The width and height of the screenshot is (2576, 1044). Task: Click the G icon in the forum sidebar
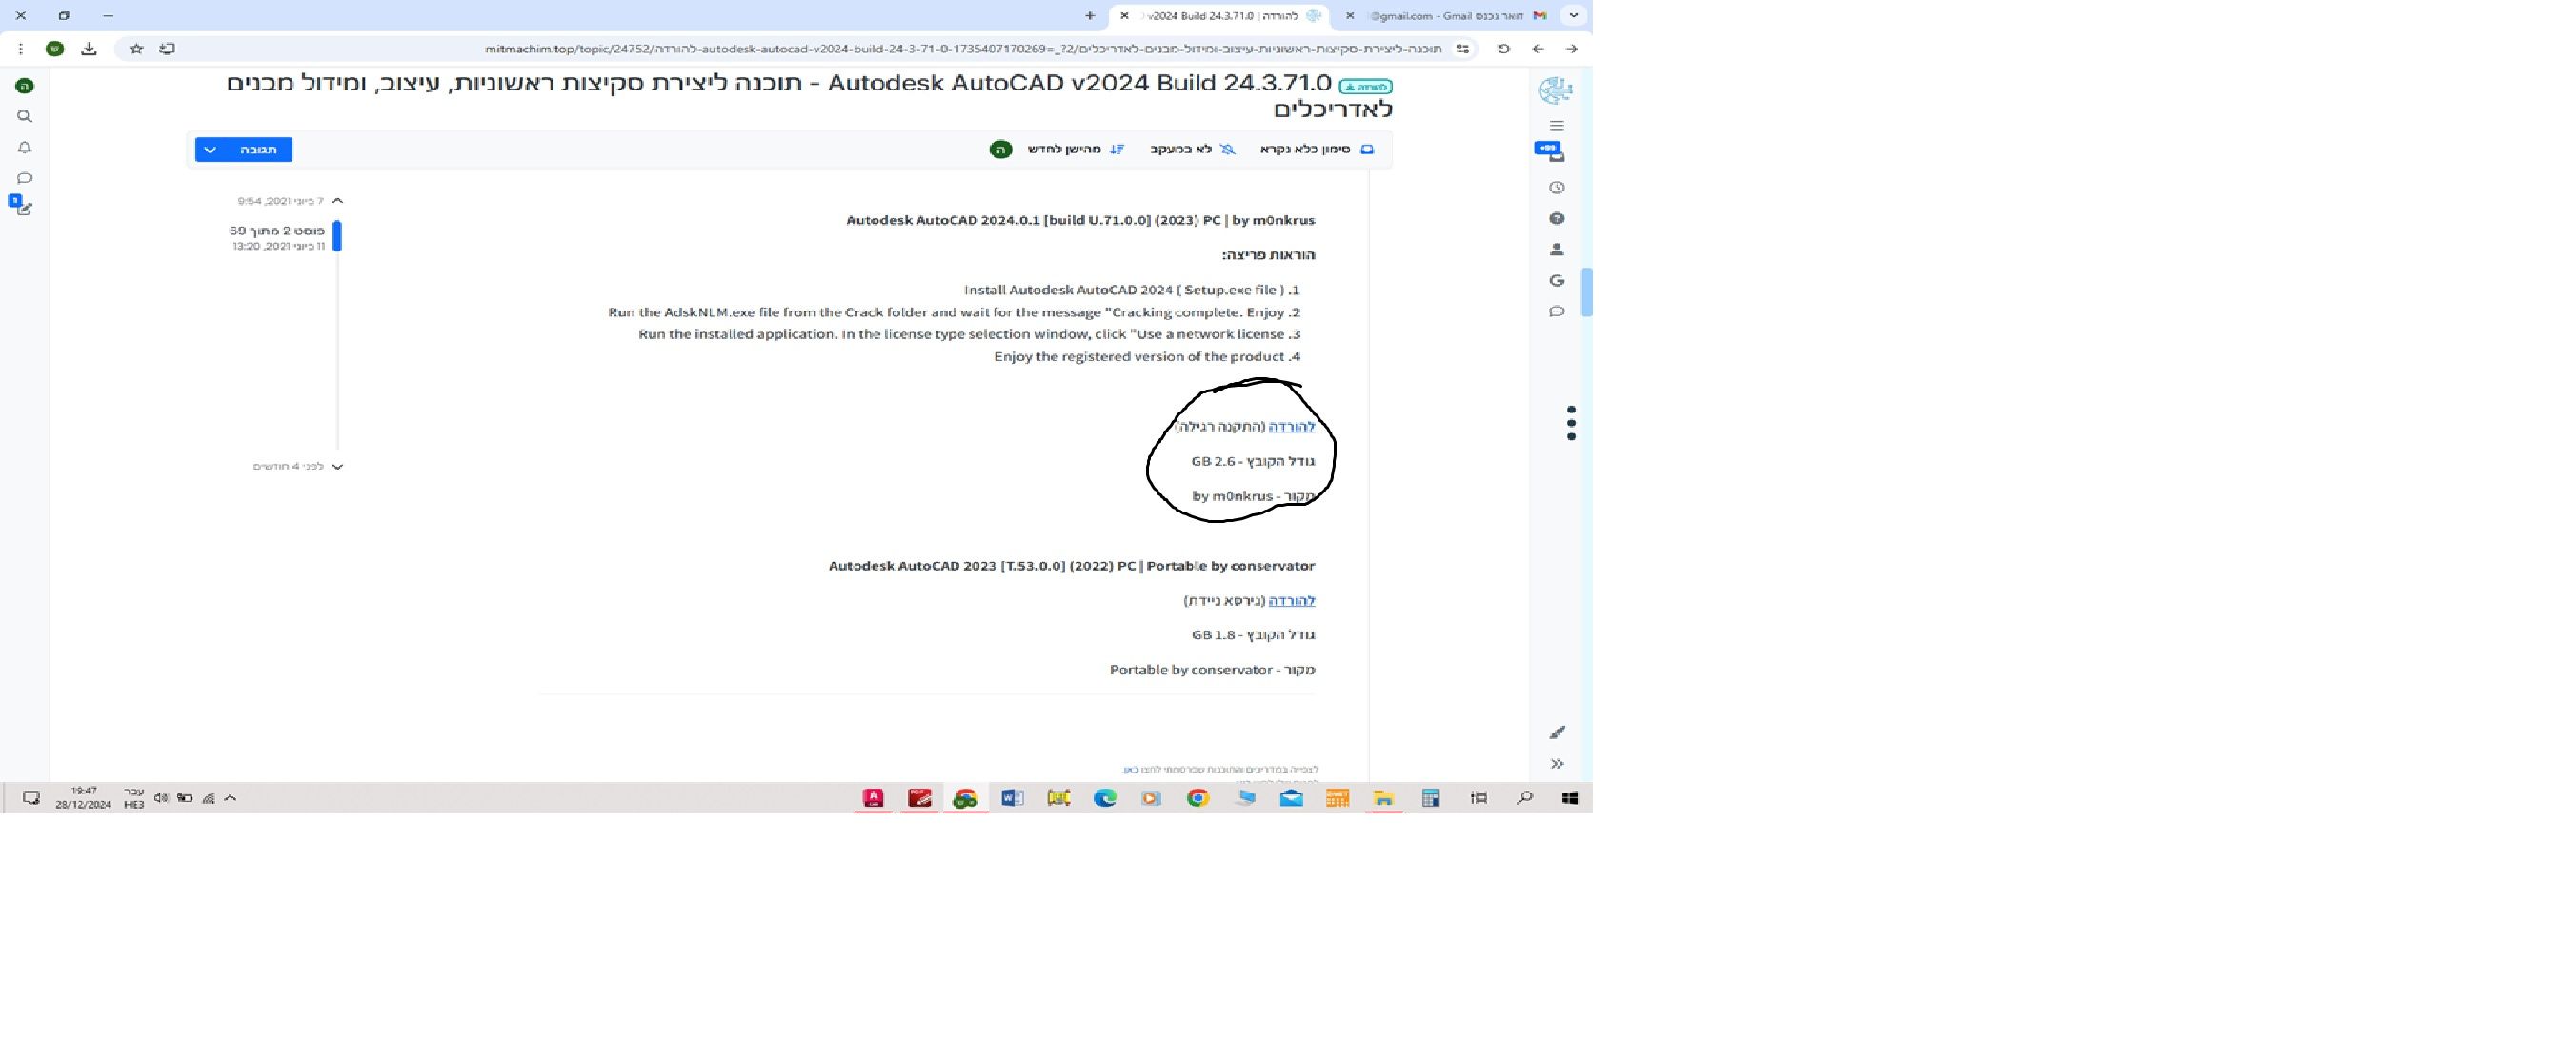(1556, 281)
